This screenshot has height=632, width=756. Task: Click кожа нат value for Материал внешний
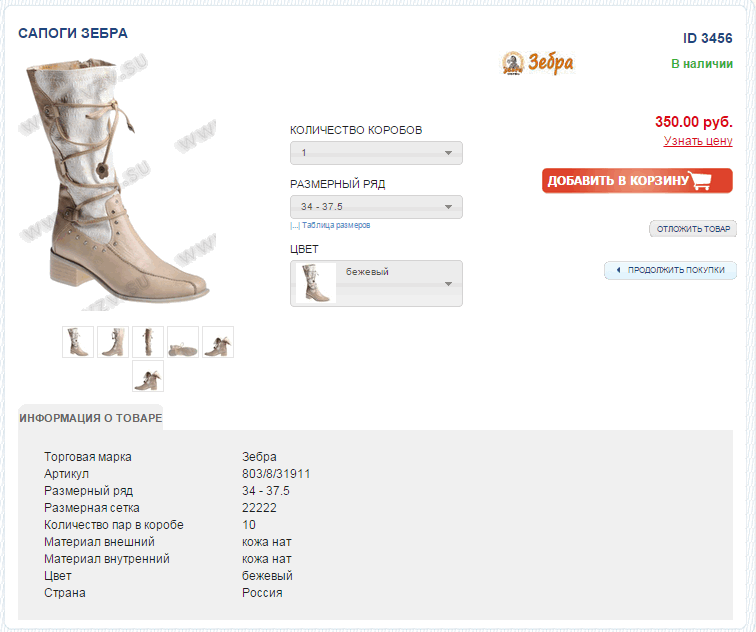(x=267, y=542)
